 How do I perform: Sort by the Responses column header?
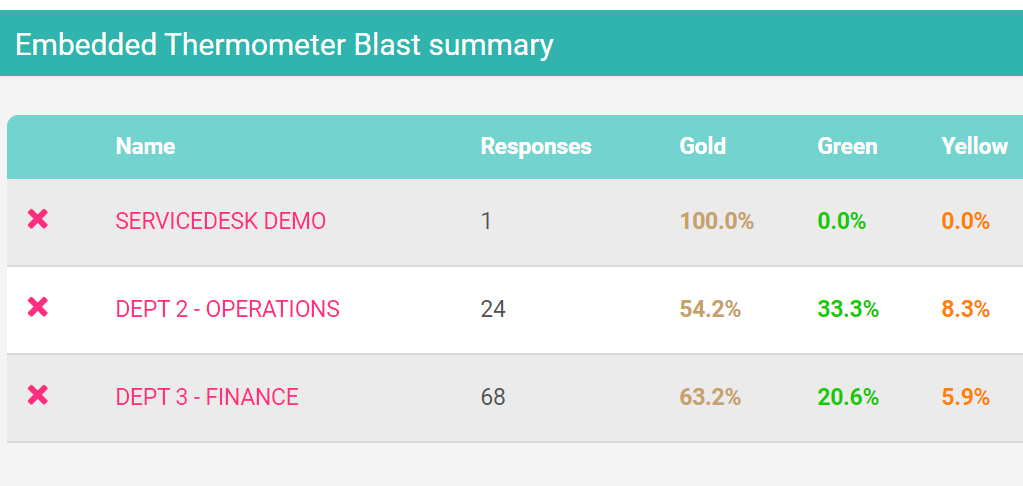pos(536,146)
